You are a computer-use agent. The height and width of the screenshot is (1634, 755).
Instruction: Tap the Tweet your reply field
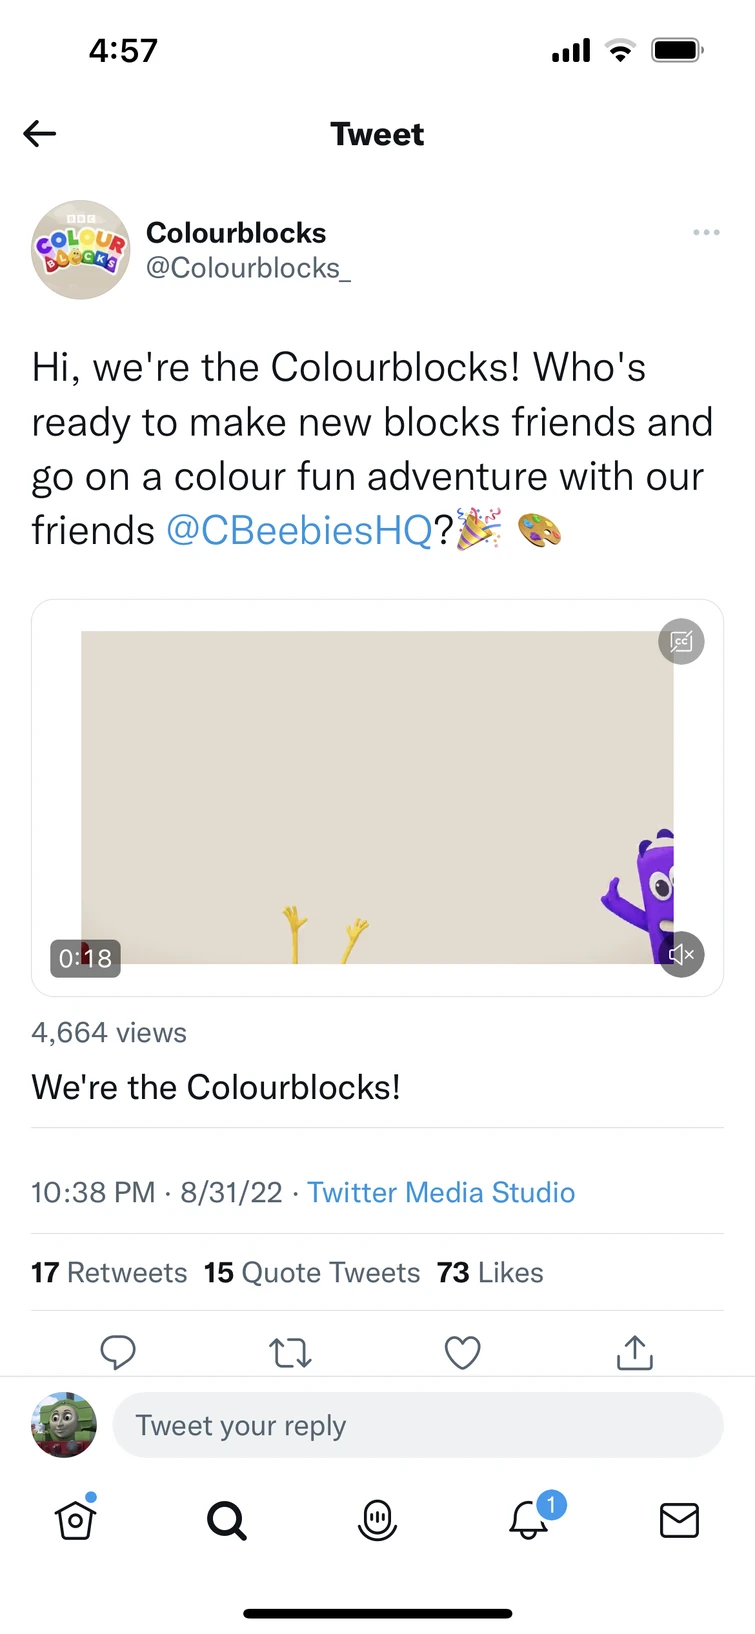(417, 1425)
